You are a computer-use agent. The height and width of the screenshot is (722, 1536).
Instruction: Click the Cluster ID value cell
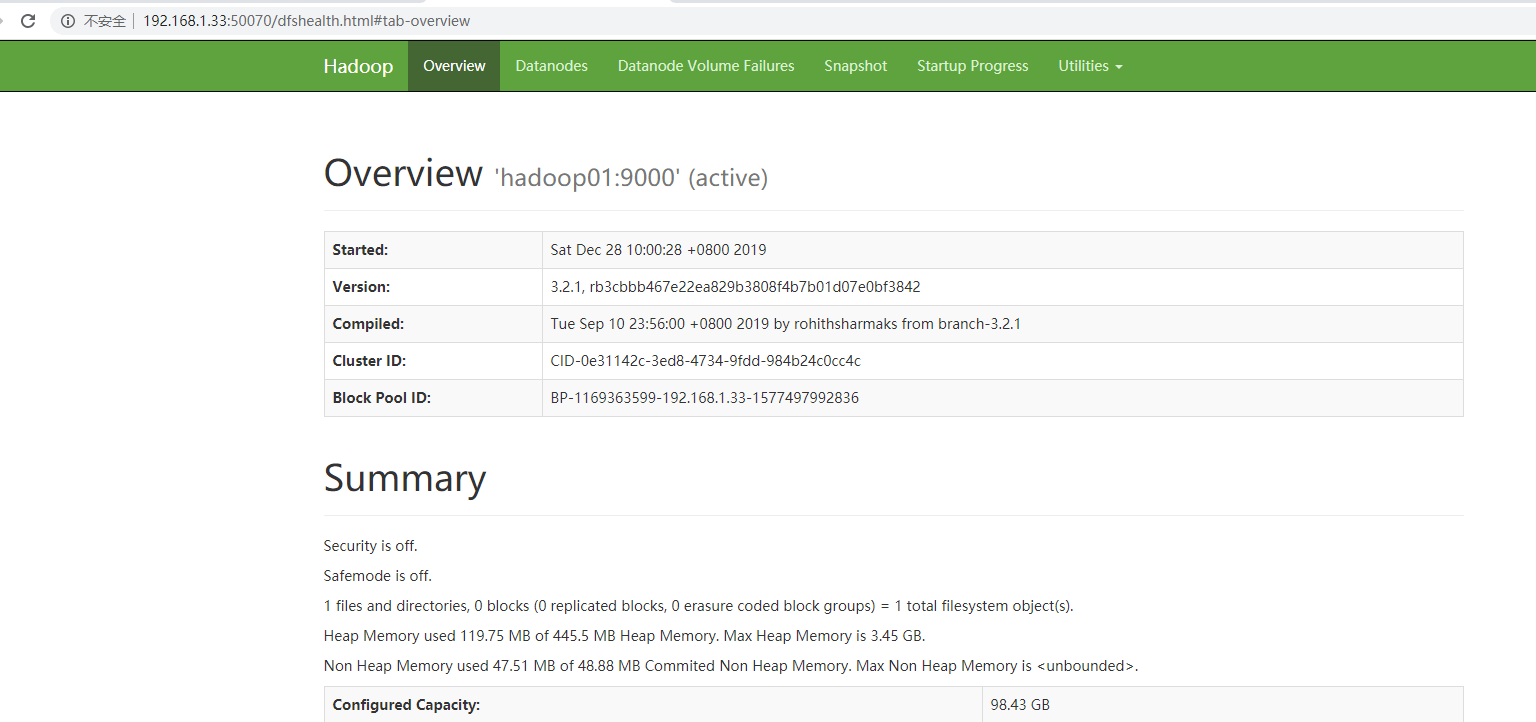(x=705, y=361)
